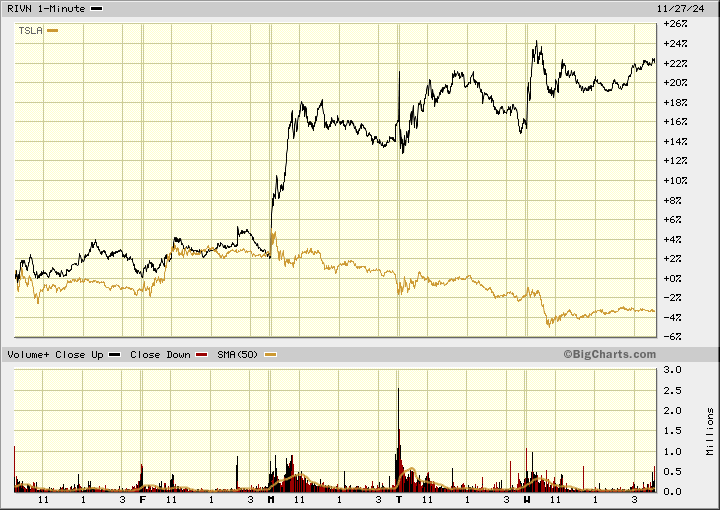This screenshot has height=510, width=720.
Task: Click the TSLA comparison legend label
Action: tap(30, 31)
